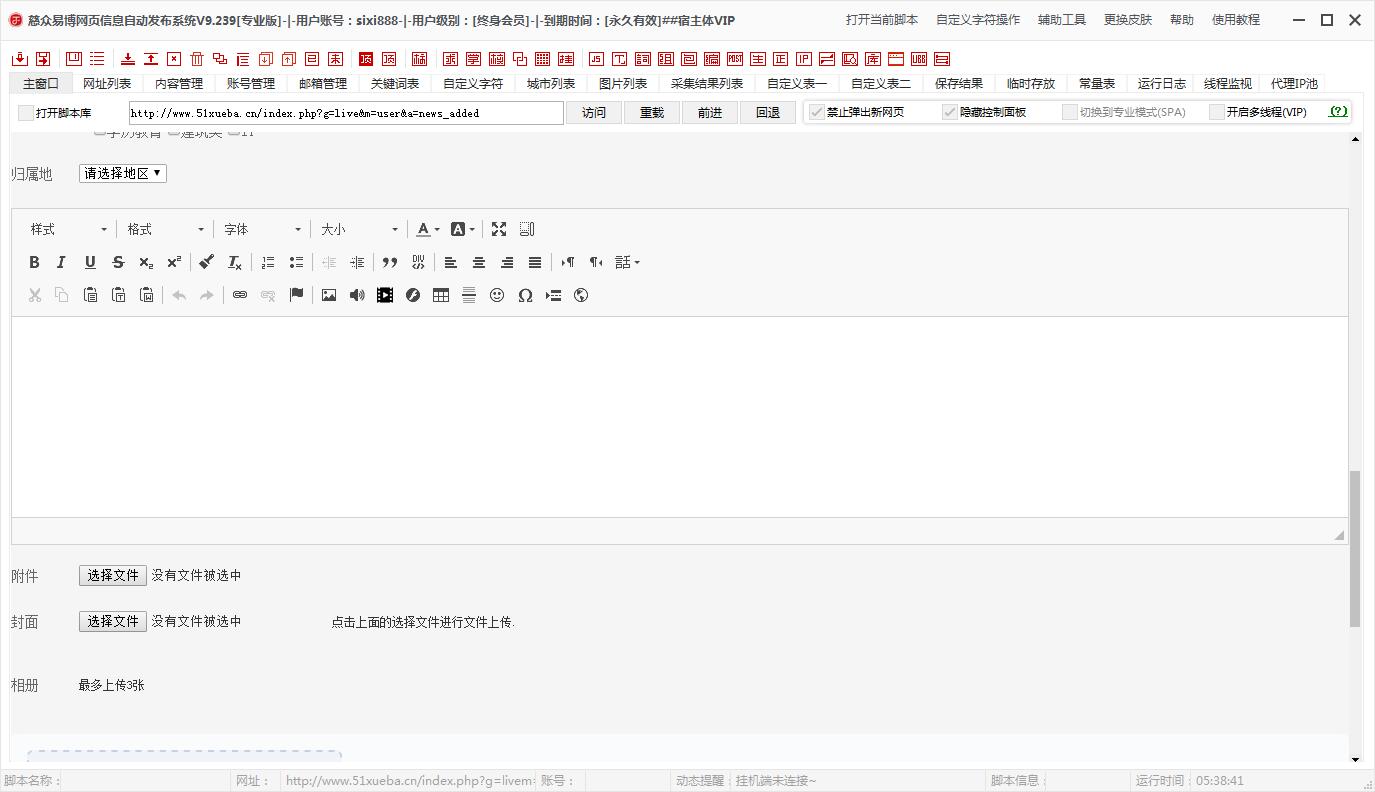Insert a numbered list
This screenshot has height=792, width=1375.
coord(268,262)
